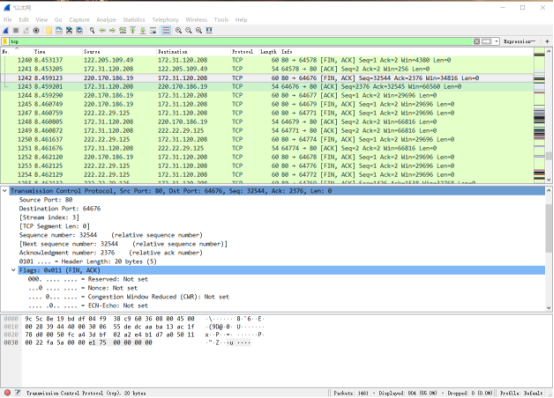Auto-size all columns toolbar icon
This screenshot has height=398, width=554.
(209, 31)
